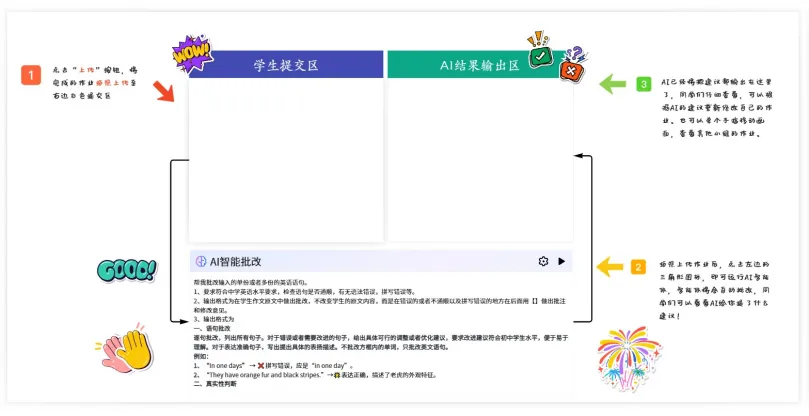
Task: Click the bold line '一、语句批改'
Action: click(212, 329)
